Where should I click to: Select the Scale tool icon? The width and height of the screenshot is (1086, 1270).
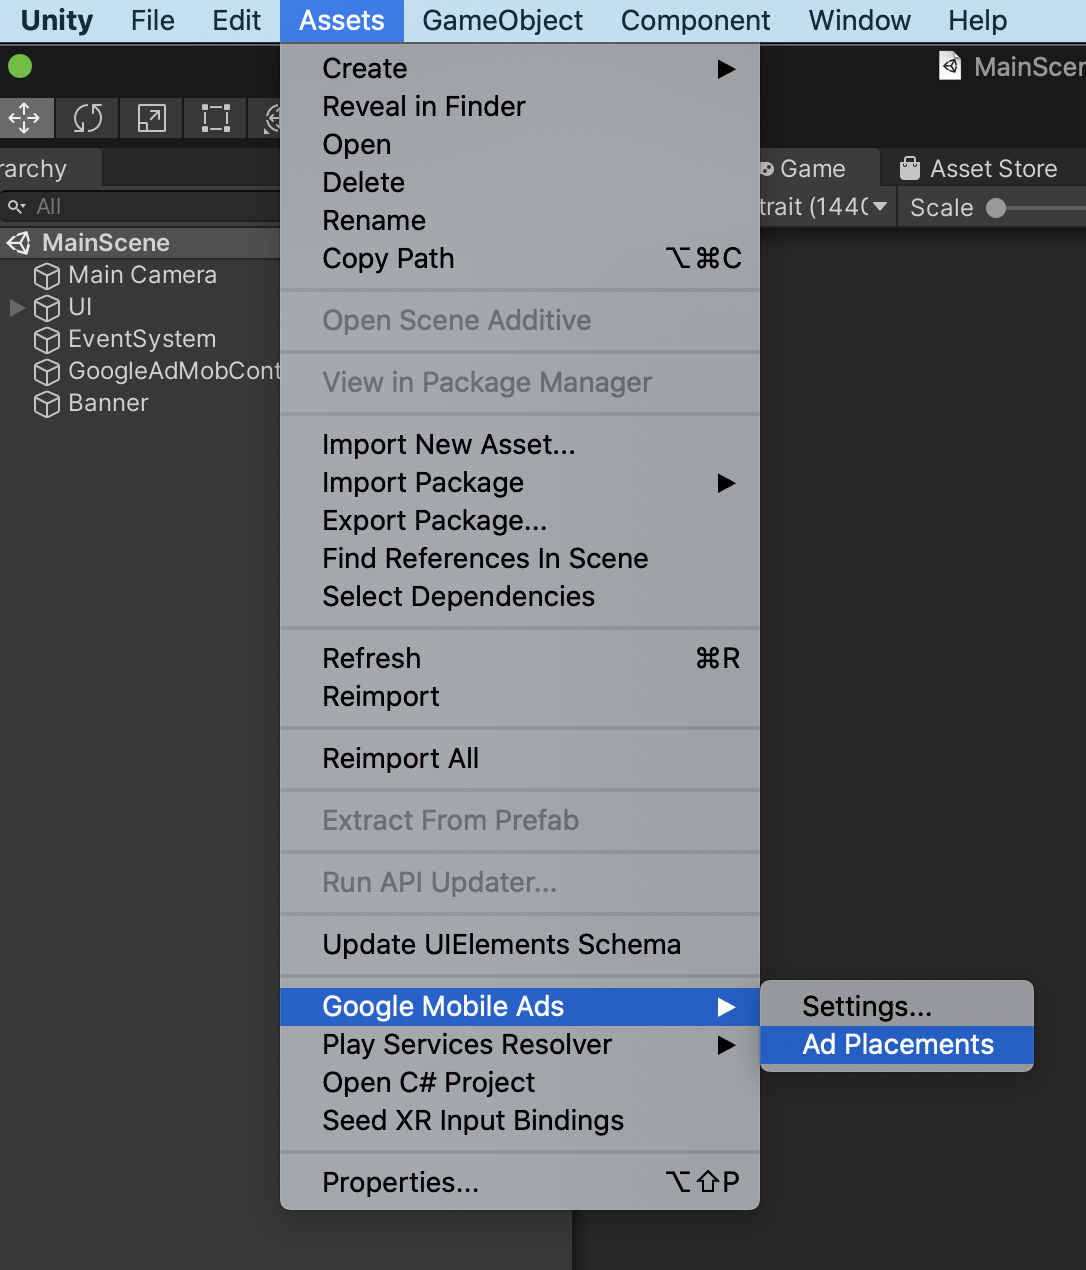151,118
